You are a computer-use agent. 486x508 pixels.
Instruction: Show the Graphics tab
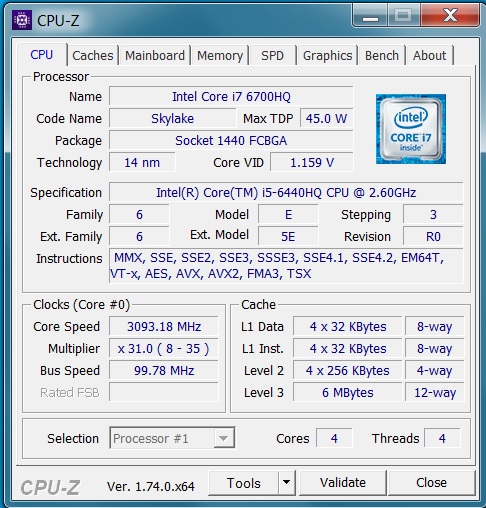[x=327, y=55]
